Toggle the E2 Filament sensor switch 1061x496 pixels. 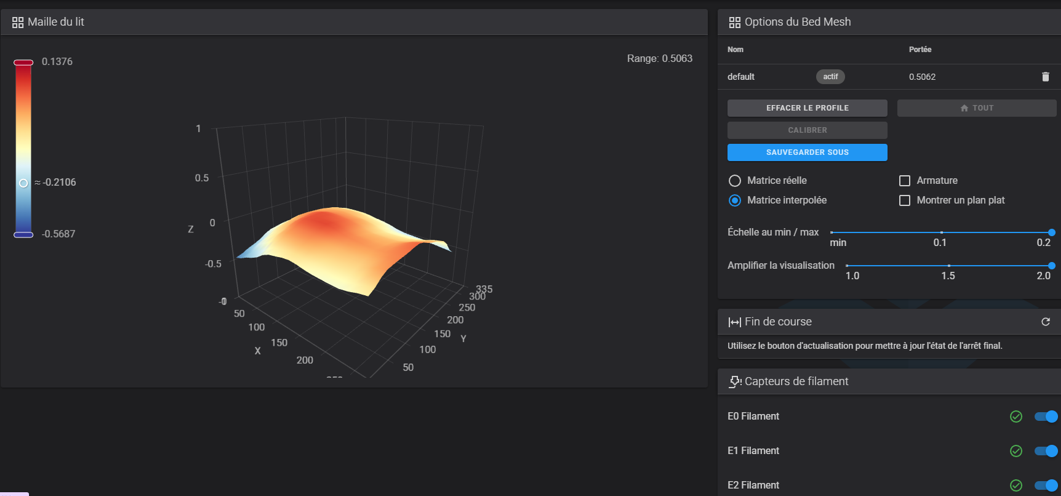[1046, 485]
